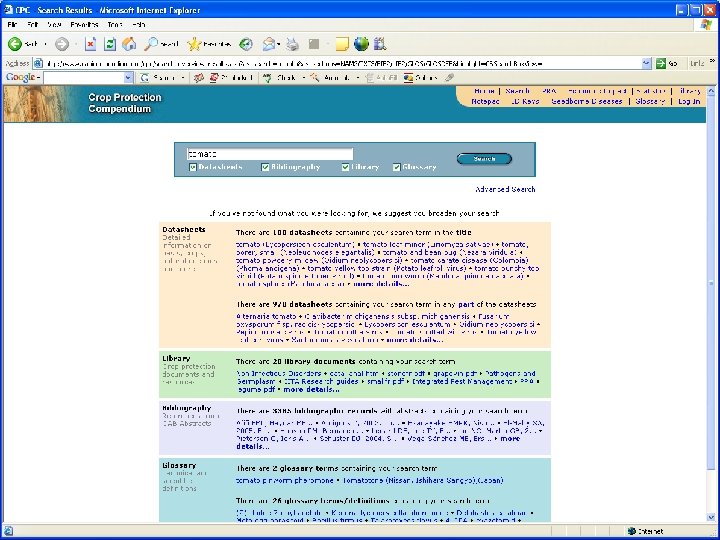Click more details under Library results
This screenshot has width=720, height=540.
click(x=311, y=389)
